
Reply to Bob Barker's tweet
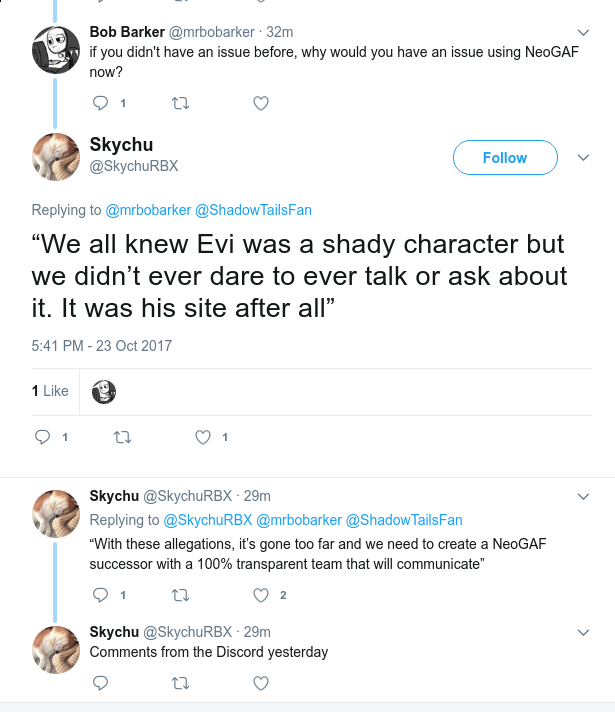tap(100, 104)
